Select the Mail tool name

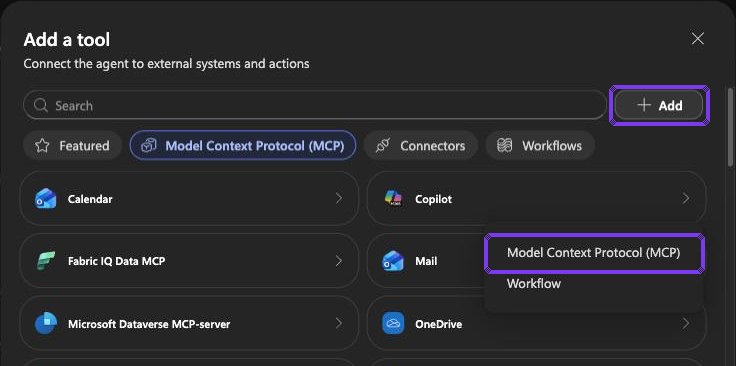point(426,261)
